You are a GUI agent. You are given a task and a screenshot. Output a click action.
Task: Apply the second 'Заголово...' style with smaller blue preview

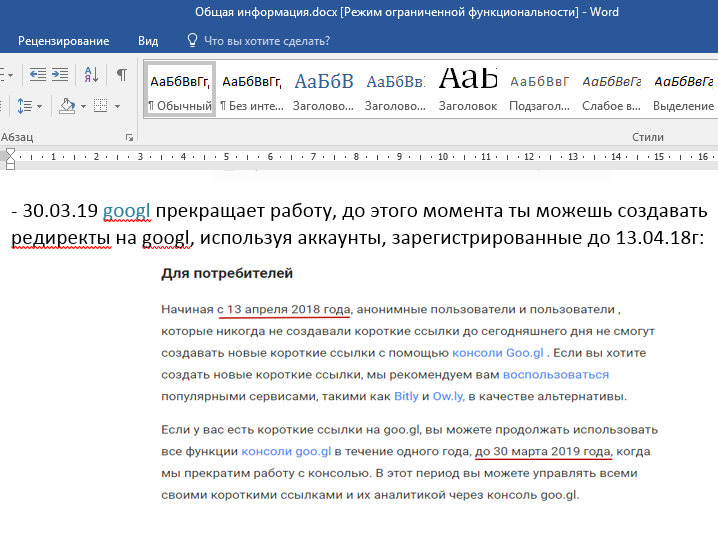coord(395,89)
